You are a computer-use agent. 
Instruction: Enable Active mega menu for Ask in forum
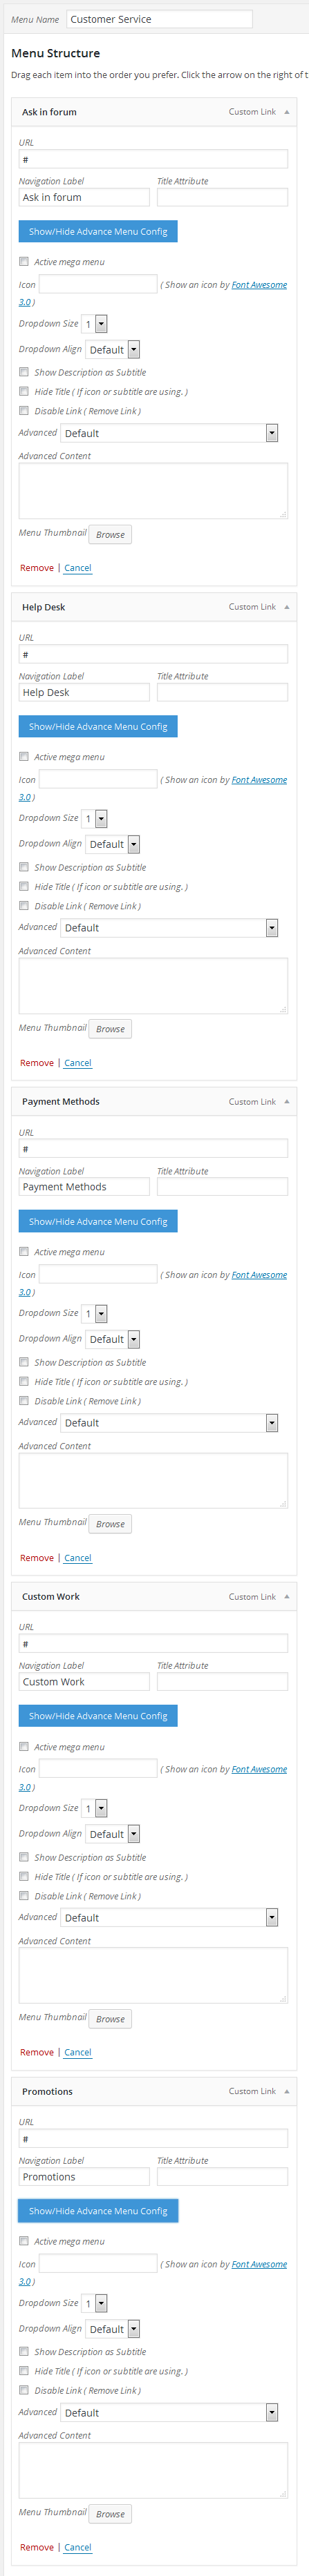[24, 262]
